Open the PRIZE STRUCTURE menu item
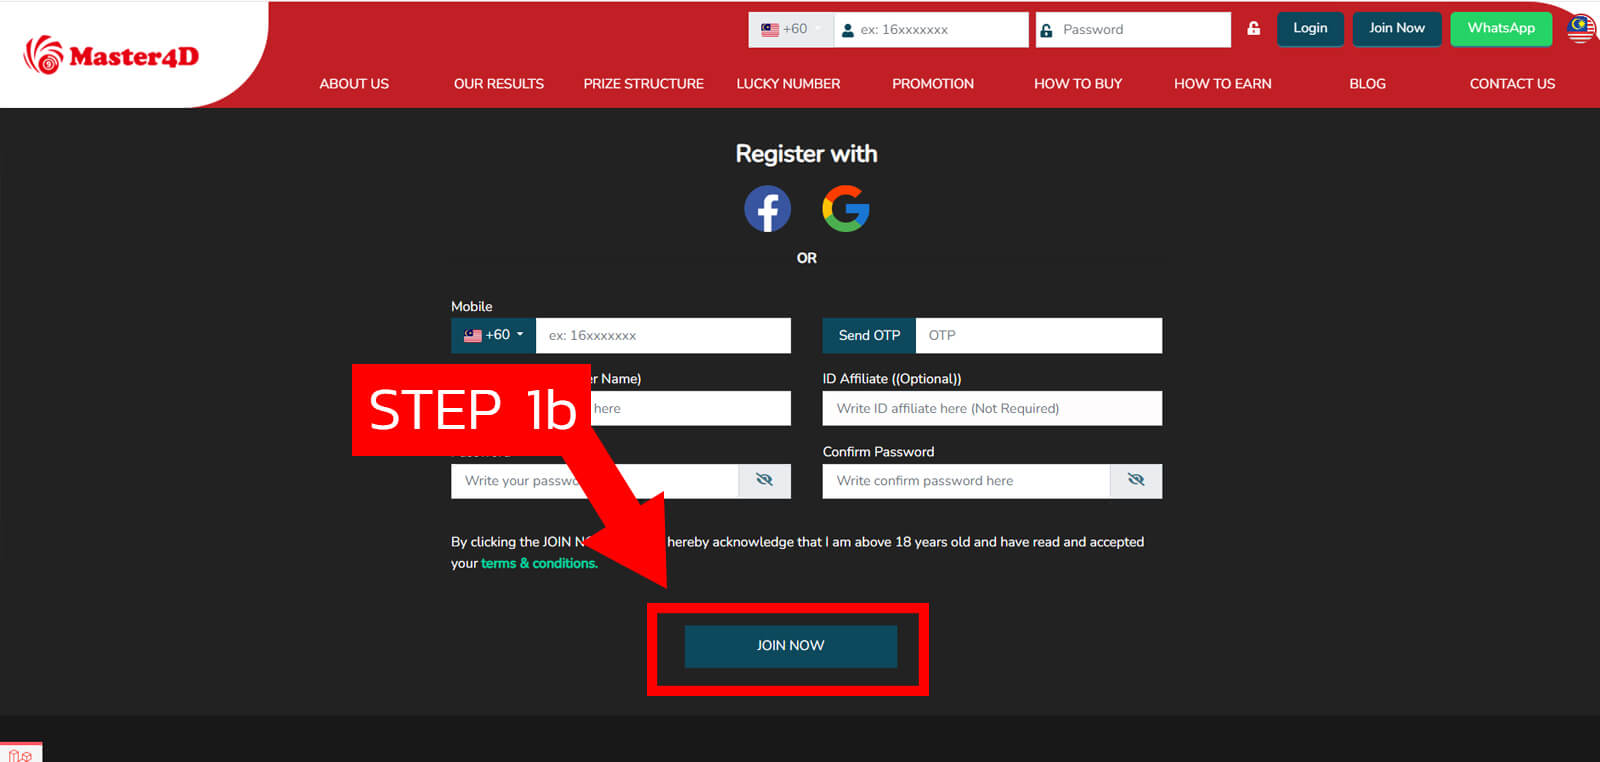The height and width of the screenshot is (762, 1600). point(643,84)
